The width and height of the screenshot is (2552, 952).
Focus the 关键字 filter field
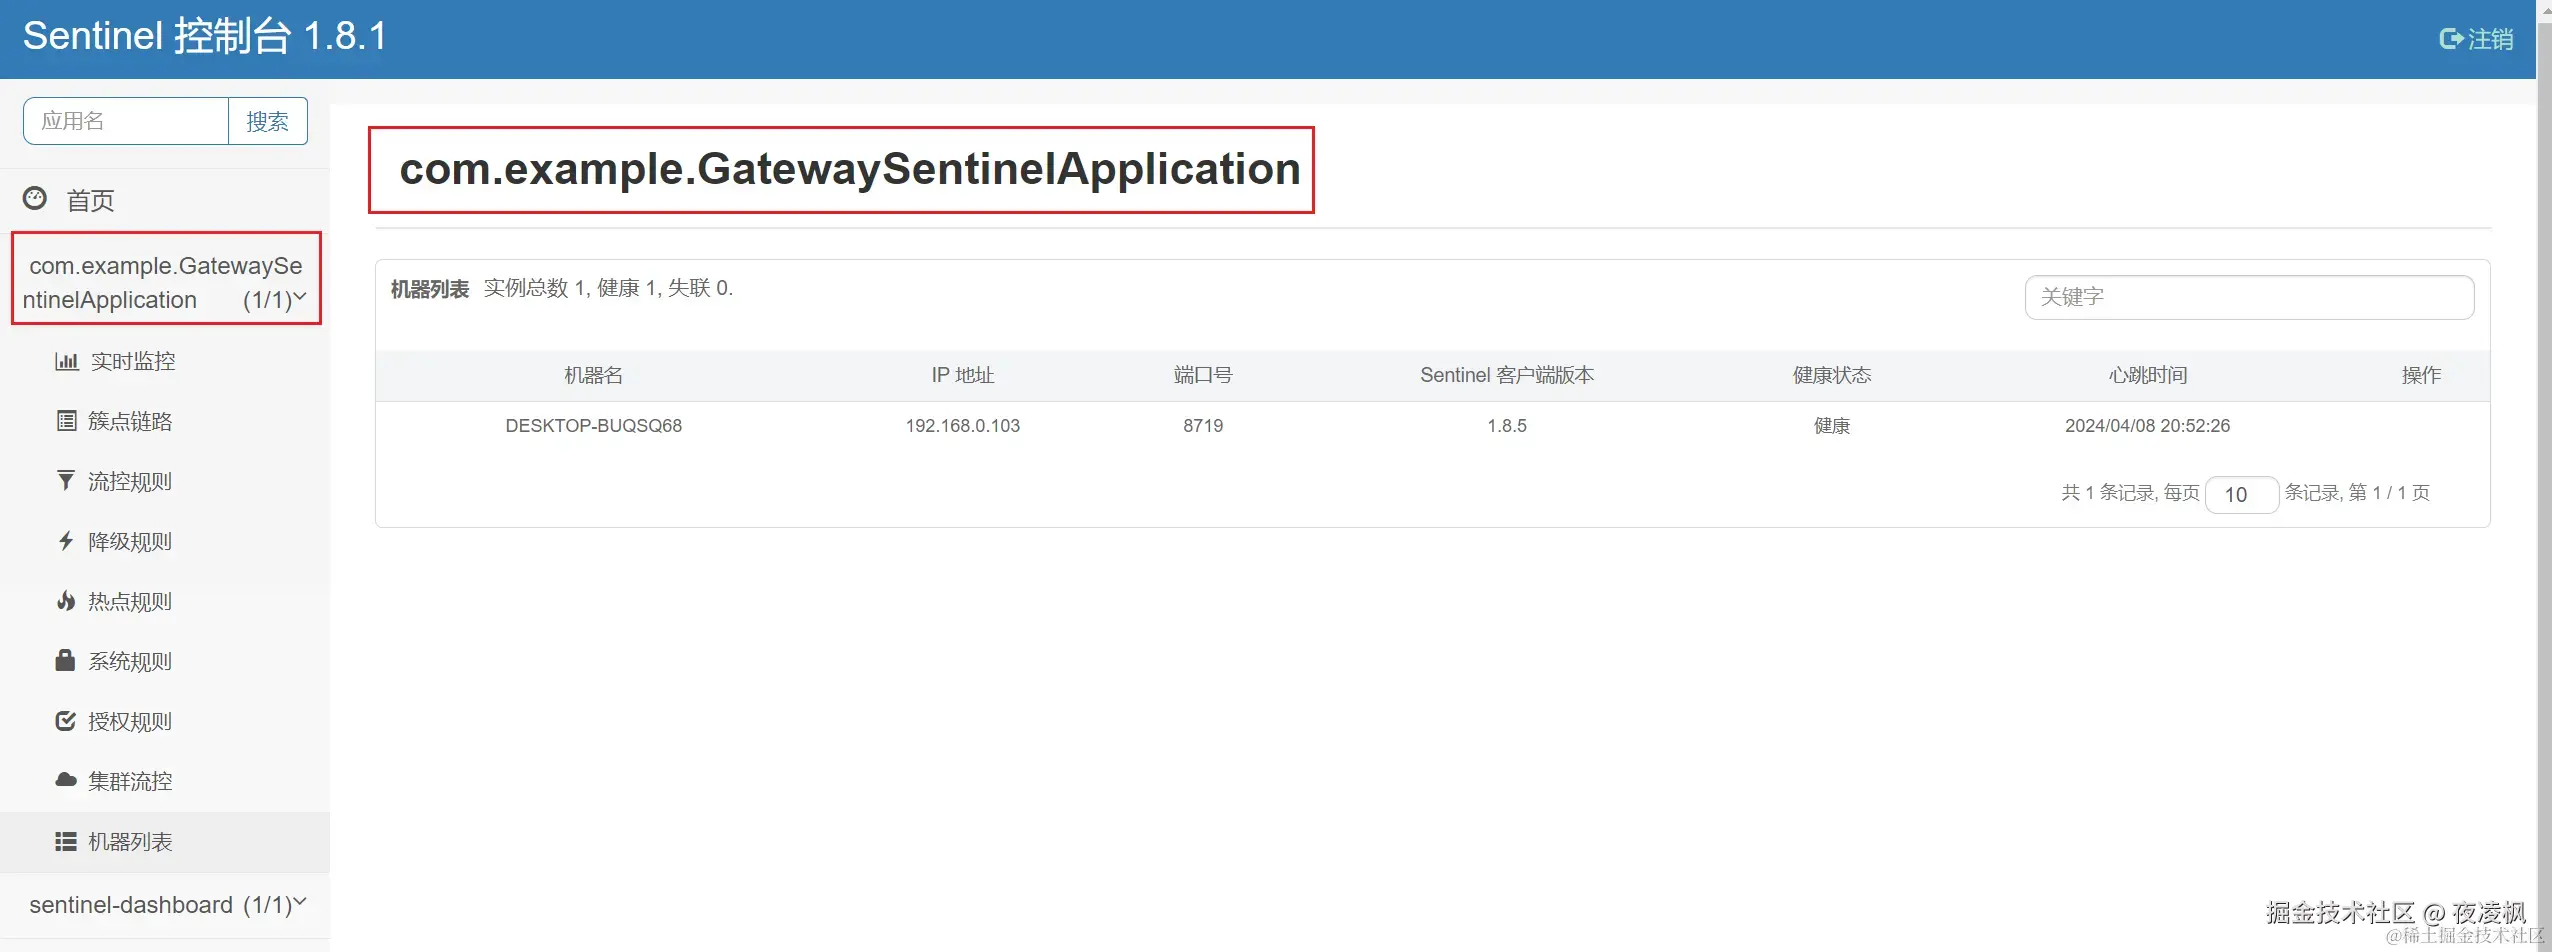(2249, 297)
